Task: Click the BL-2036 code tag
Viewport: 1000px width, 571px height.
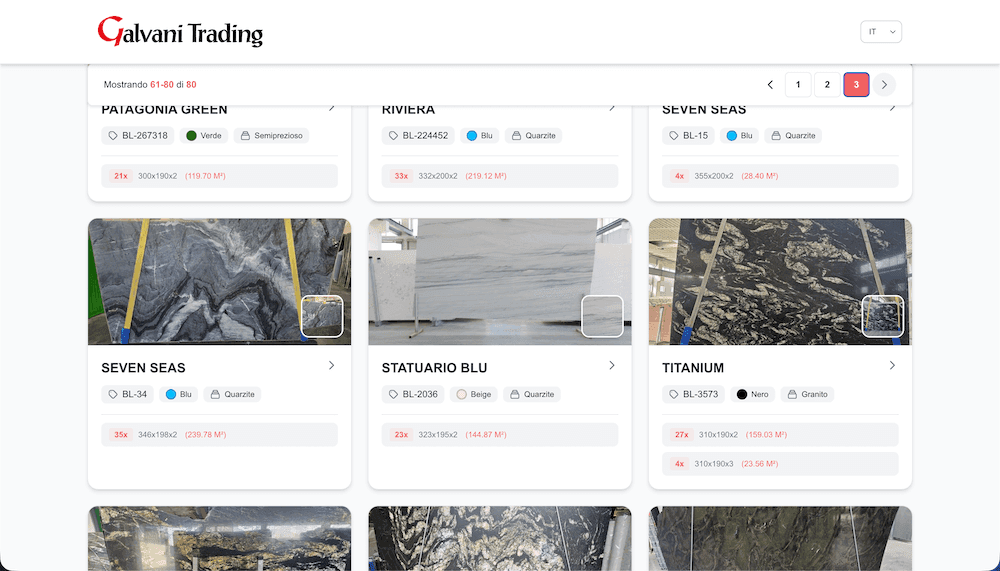Action: 413,394
